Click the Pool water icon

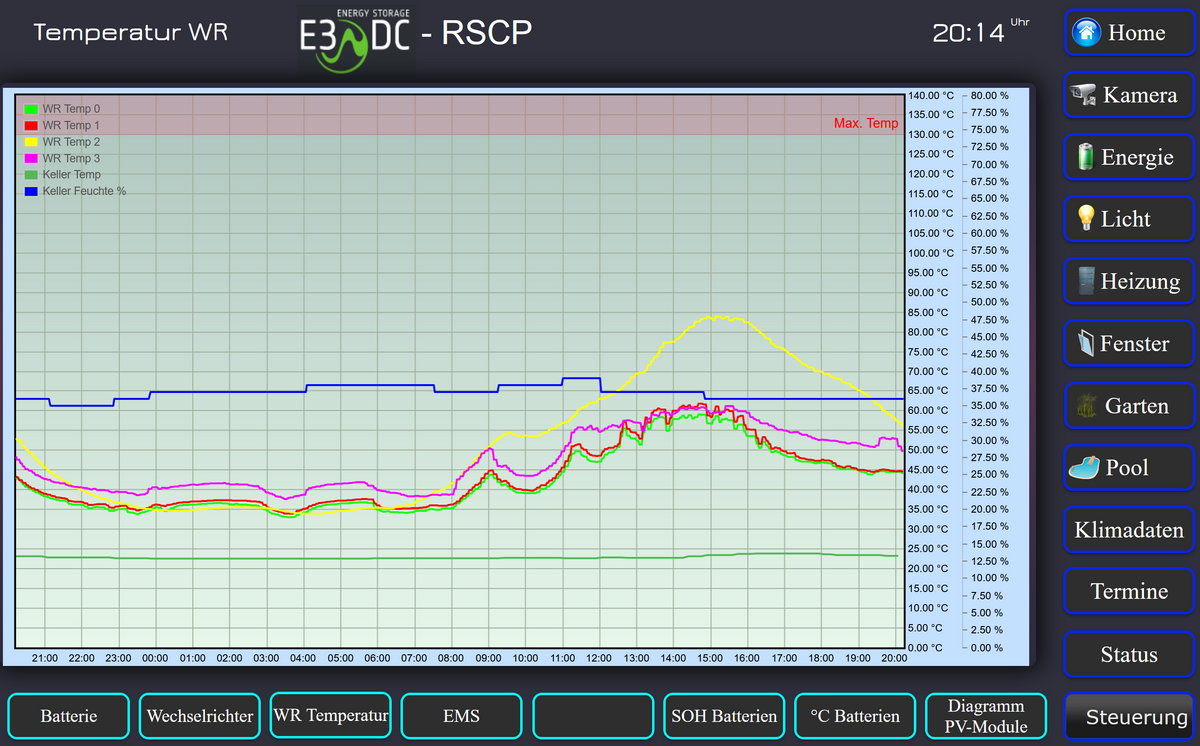pyautogui.click(x=1084, y=467)
